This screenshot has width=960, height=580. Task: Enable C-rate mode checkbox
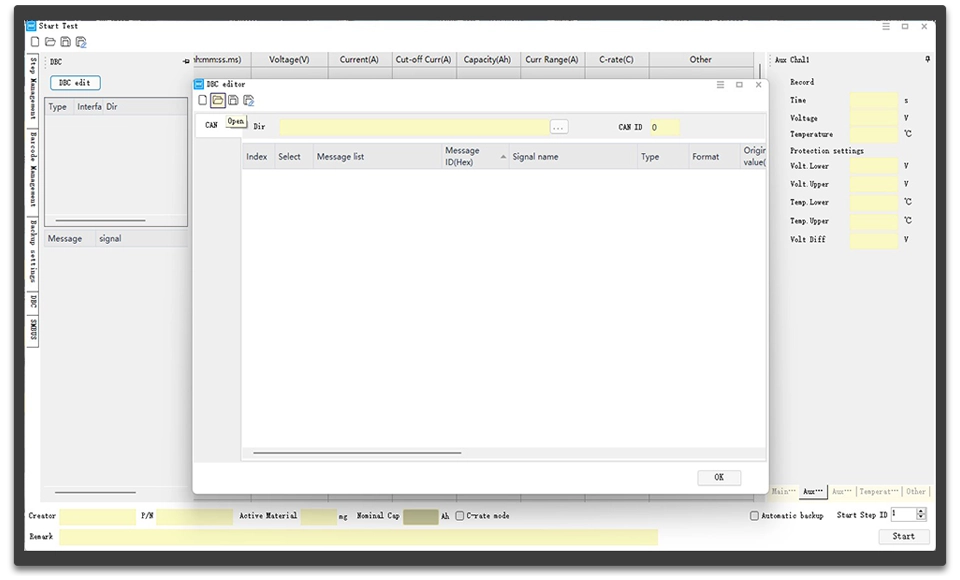(x=460, y=516)
